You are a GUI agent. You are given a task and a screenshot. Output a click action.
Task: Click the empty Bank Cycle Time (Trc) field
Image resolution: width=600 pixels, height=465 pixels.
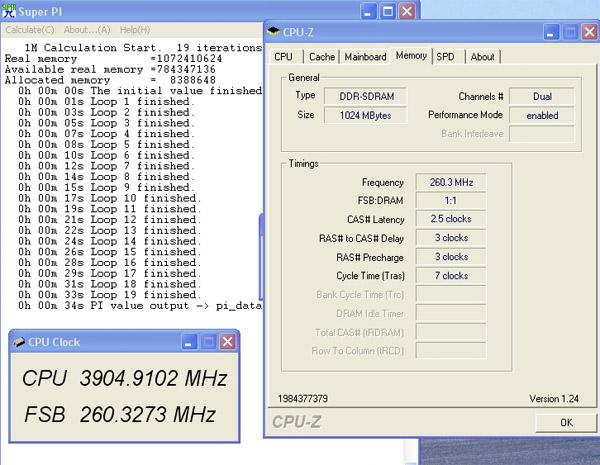tap(451, 294)
